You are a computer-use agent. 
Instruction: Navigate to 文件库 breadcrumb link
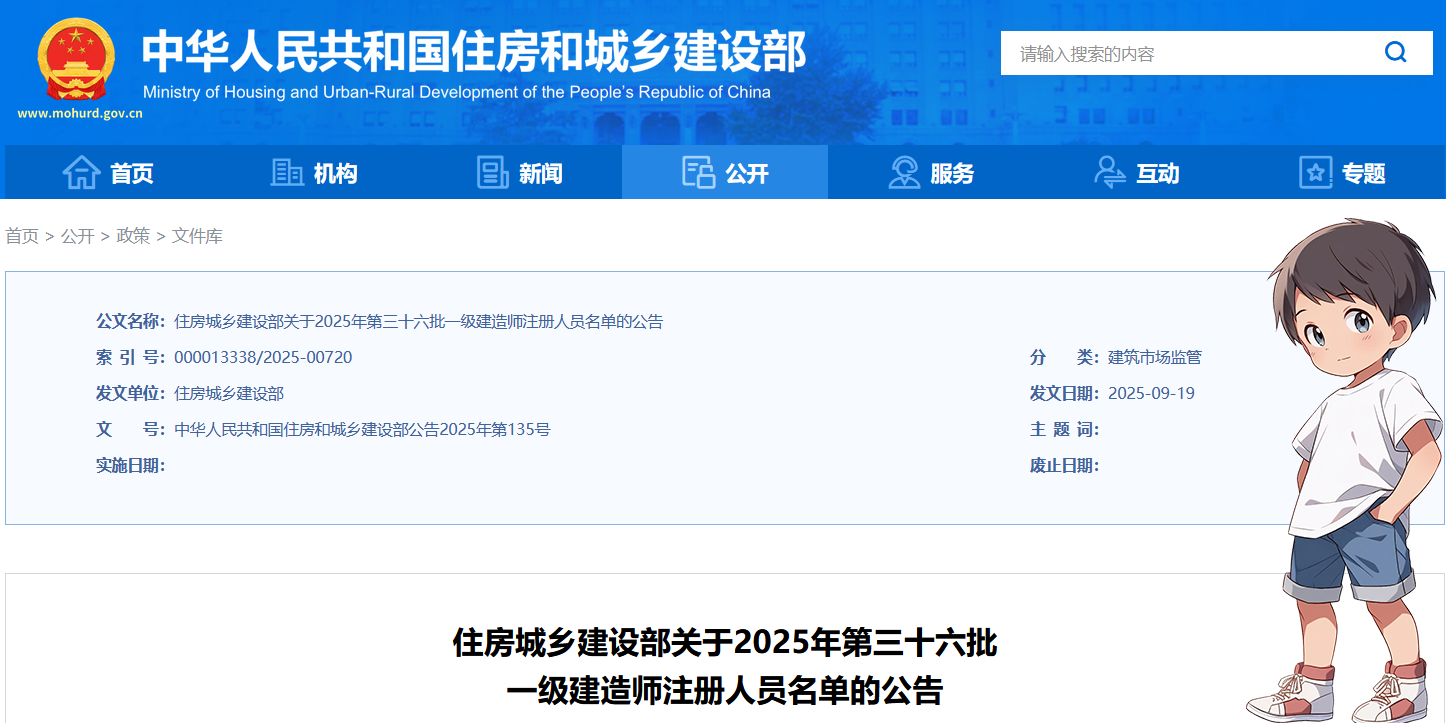[x=197, y=236]
